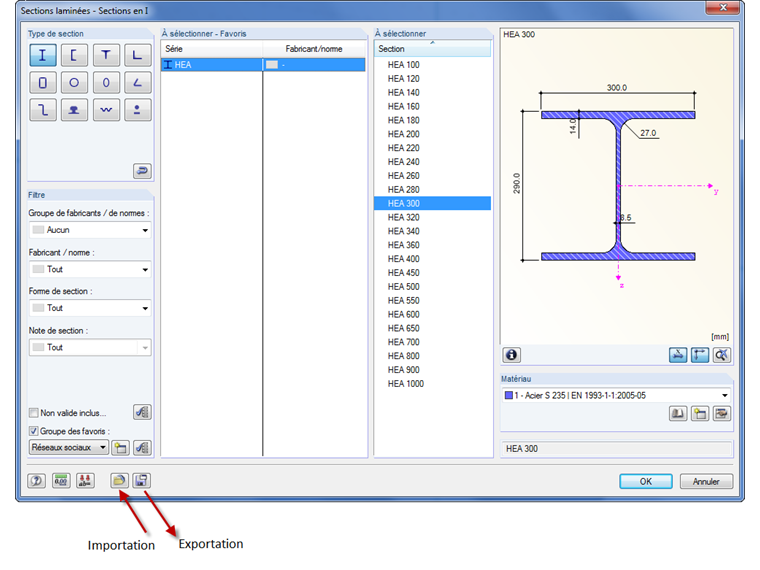This screenshot has width=760, height=570.
Task: Click the filter icon beside Non valide inclus
Action: [x=142, y=412]
